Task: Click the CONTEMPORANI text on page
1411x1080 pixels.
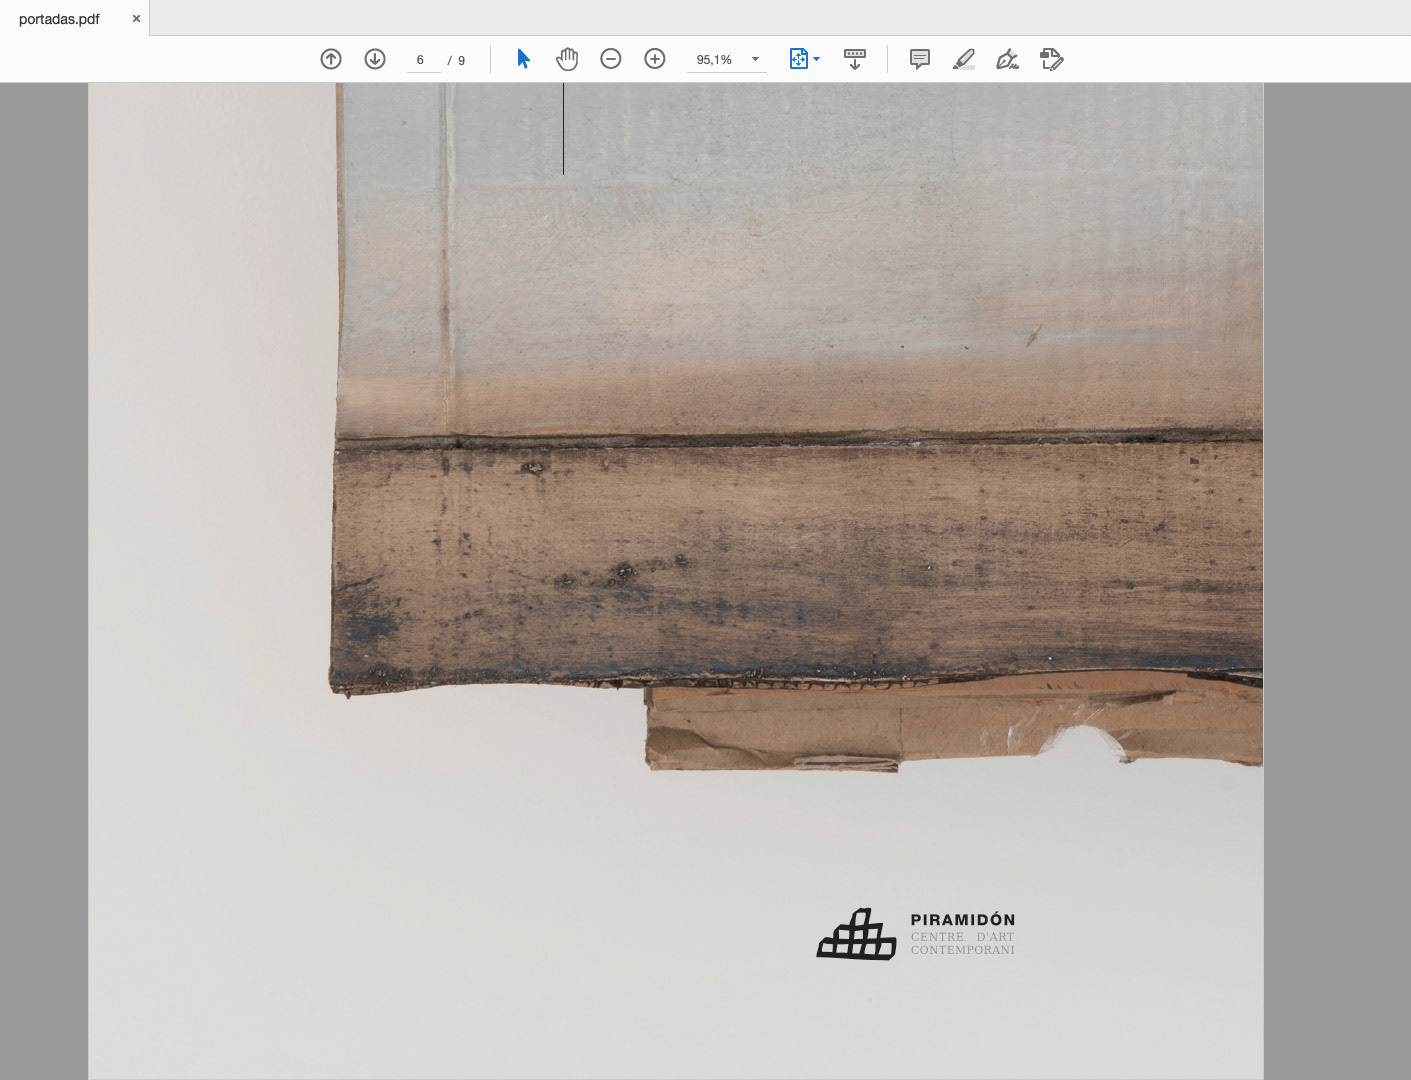Action: pos(963,950)
